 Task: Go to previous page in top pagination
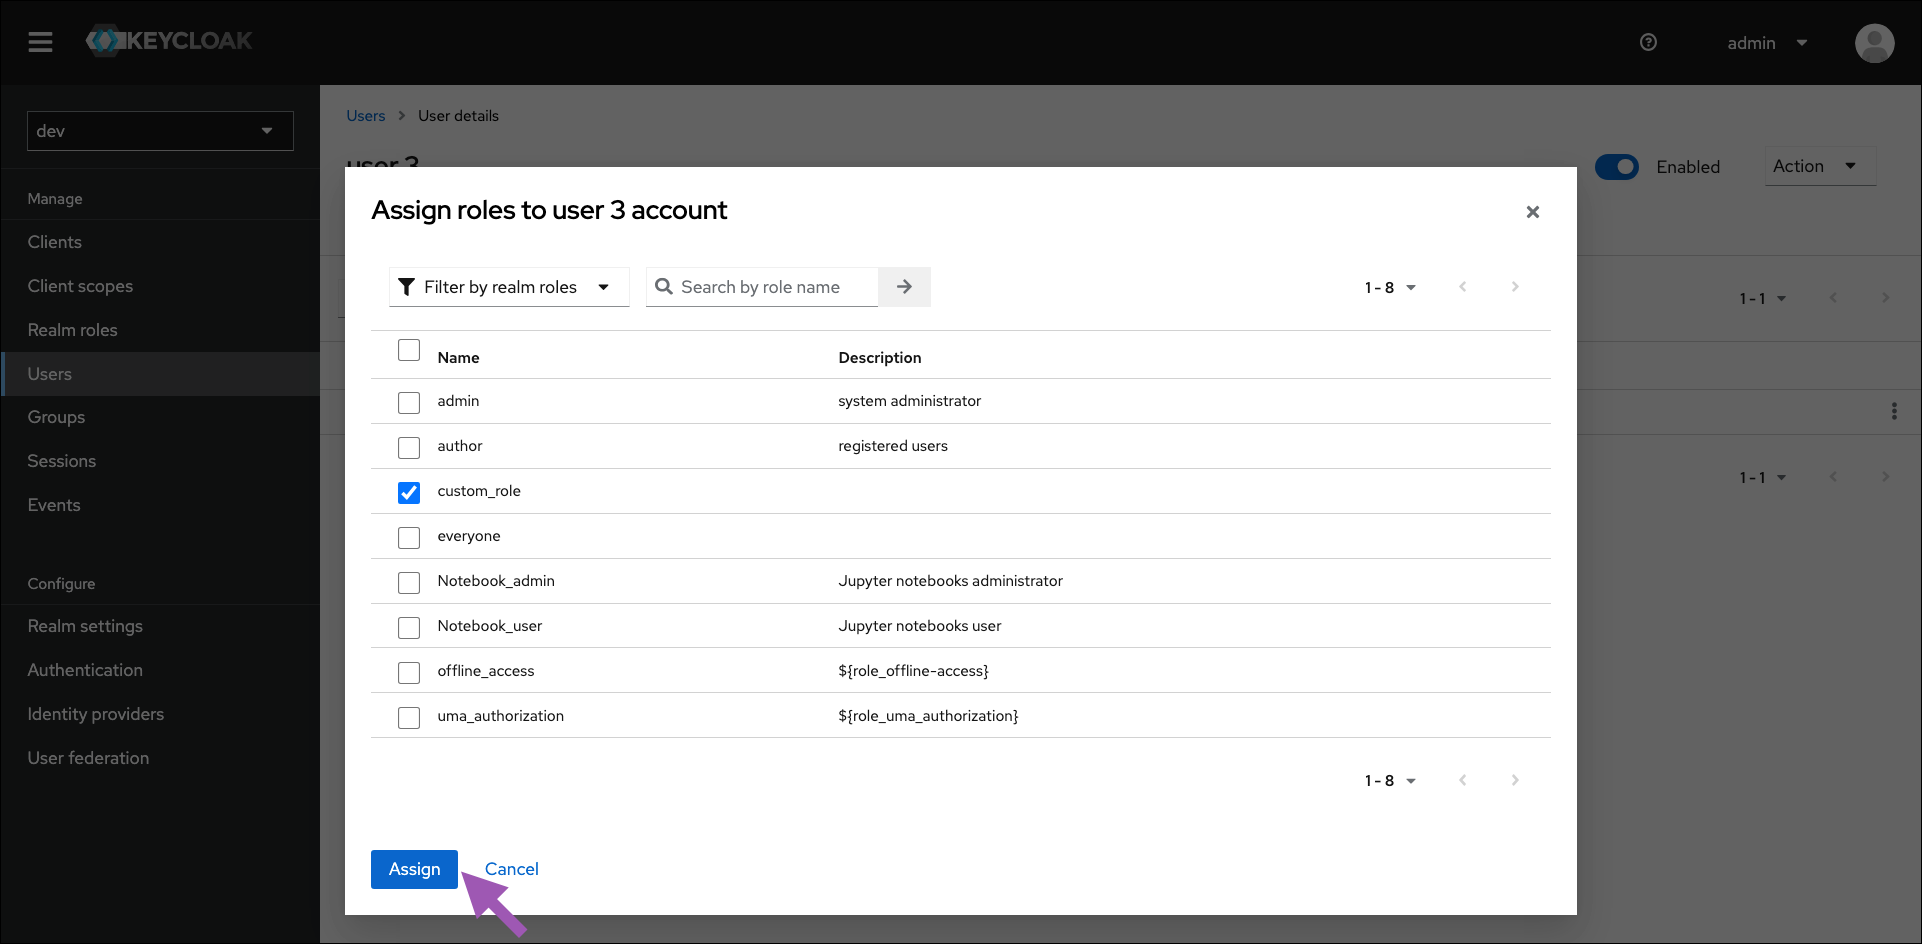[1463, 287]
